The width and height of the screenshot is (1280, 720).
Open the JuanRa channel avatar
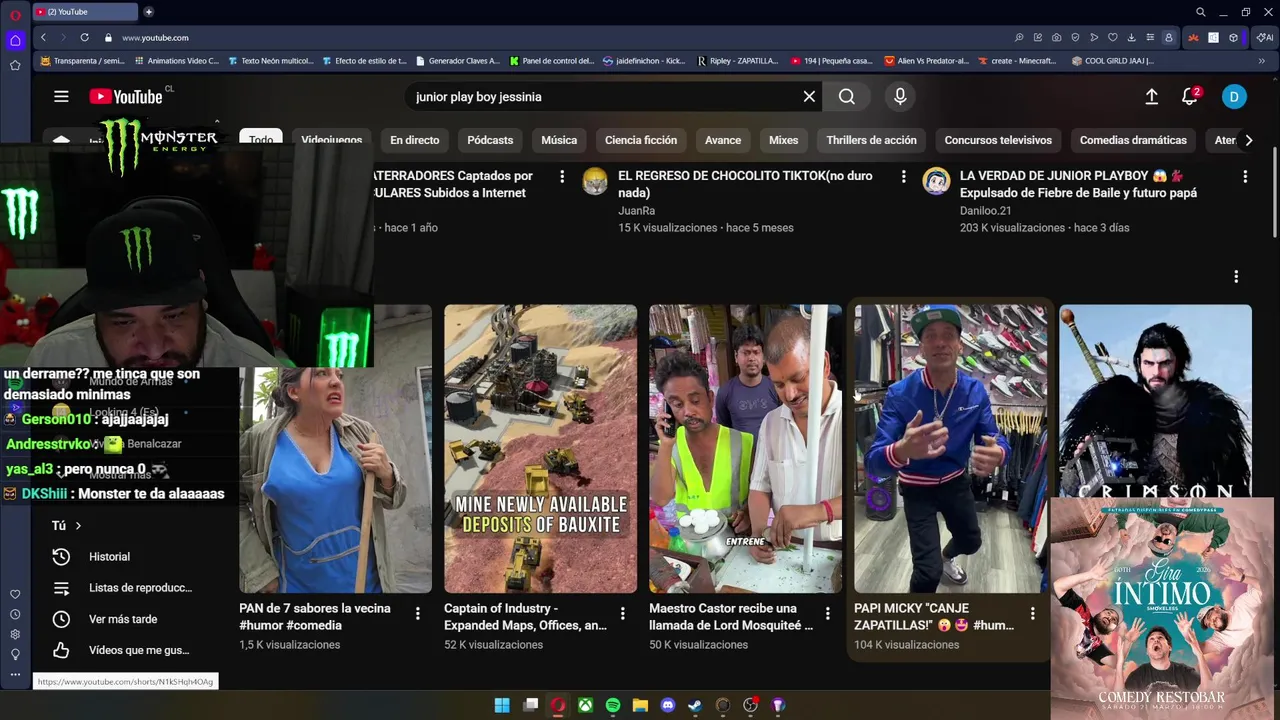(x=595, y=181)
